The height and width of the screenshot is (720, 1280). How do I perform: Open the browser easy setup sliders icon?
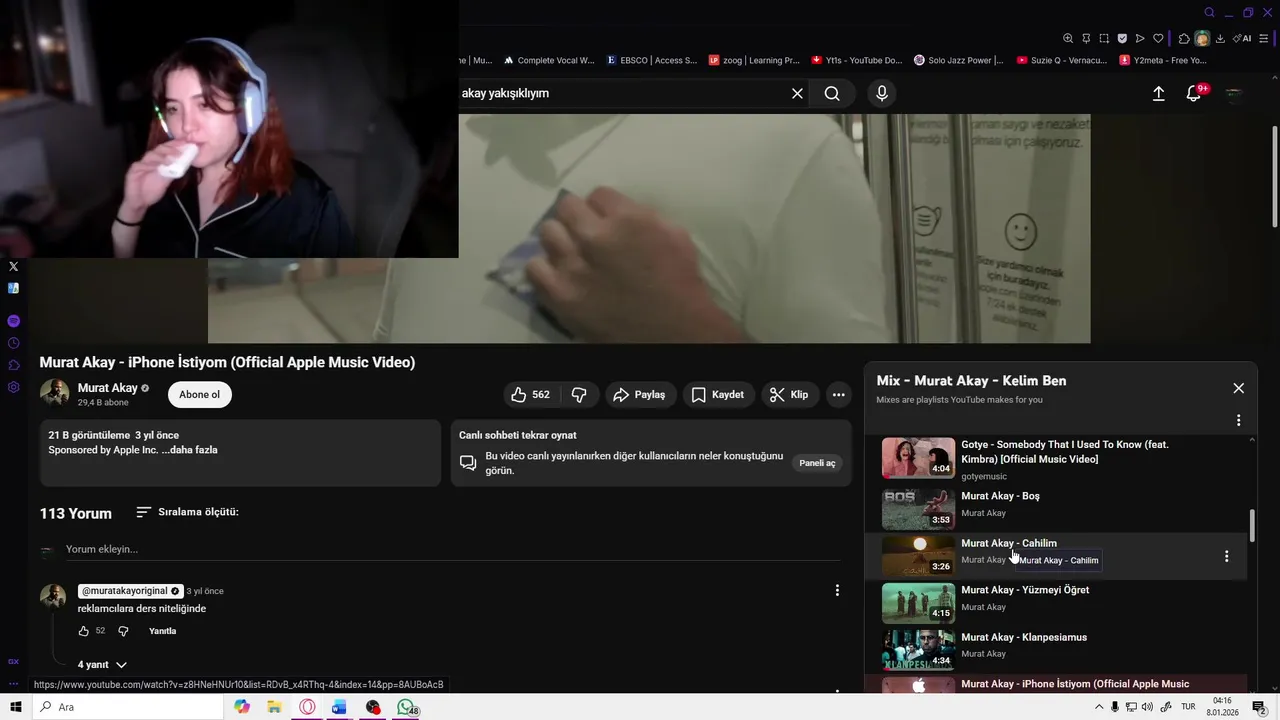pos(1266,38)
